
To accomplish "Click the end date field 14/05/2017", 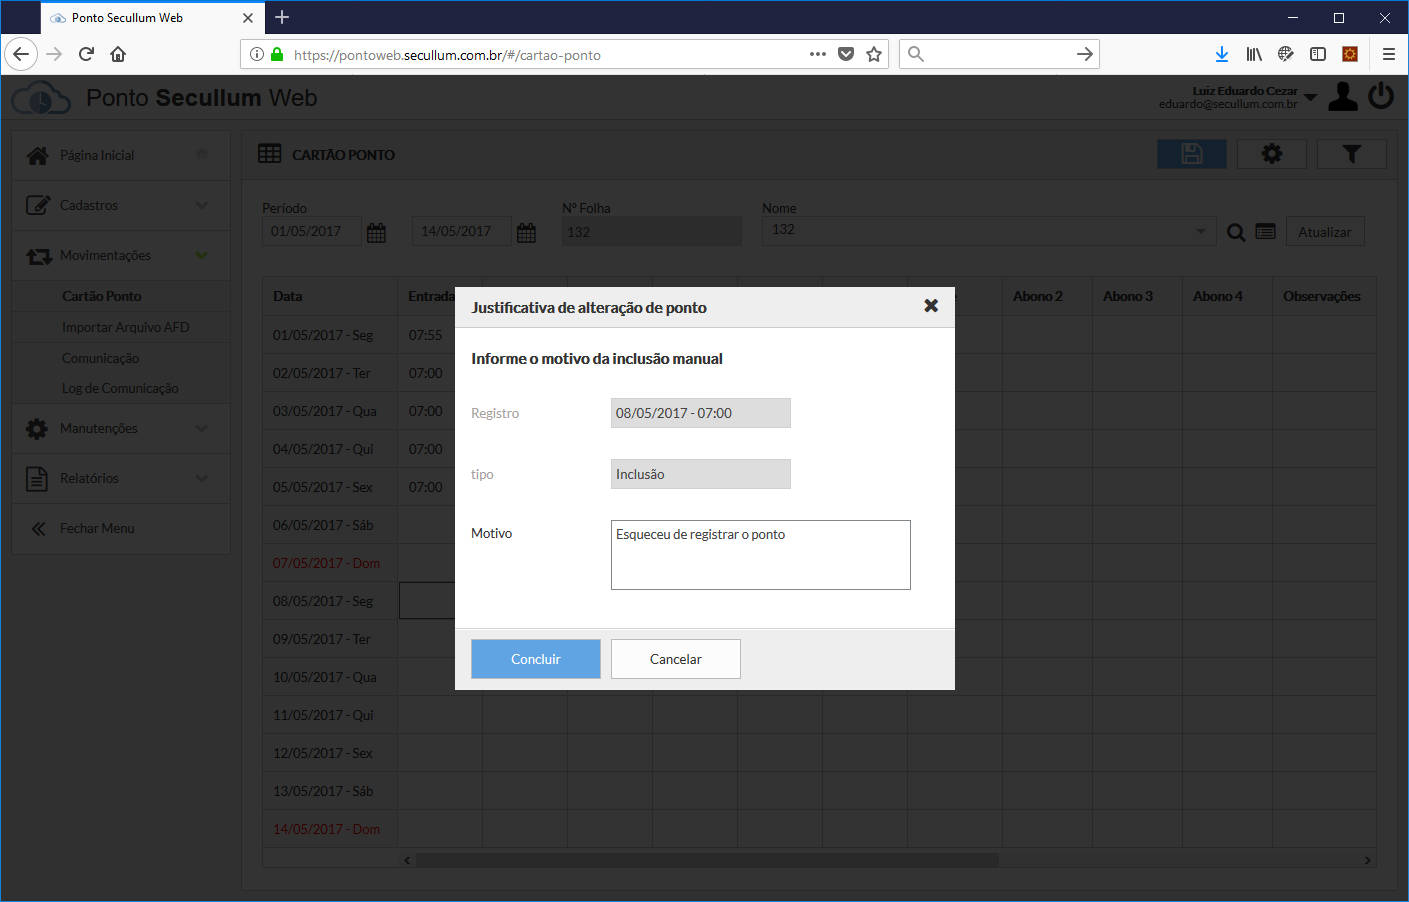I will point(462,231).
